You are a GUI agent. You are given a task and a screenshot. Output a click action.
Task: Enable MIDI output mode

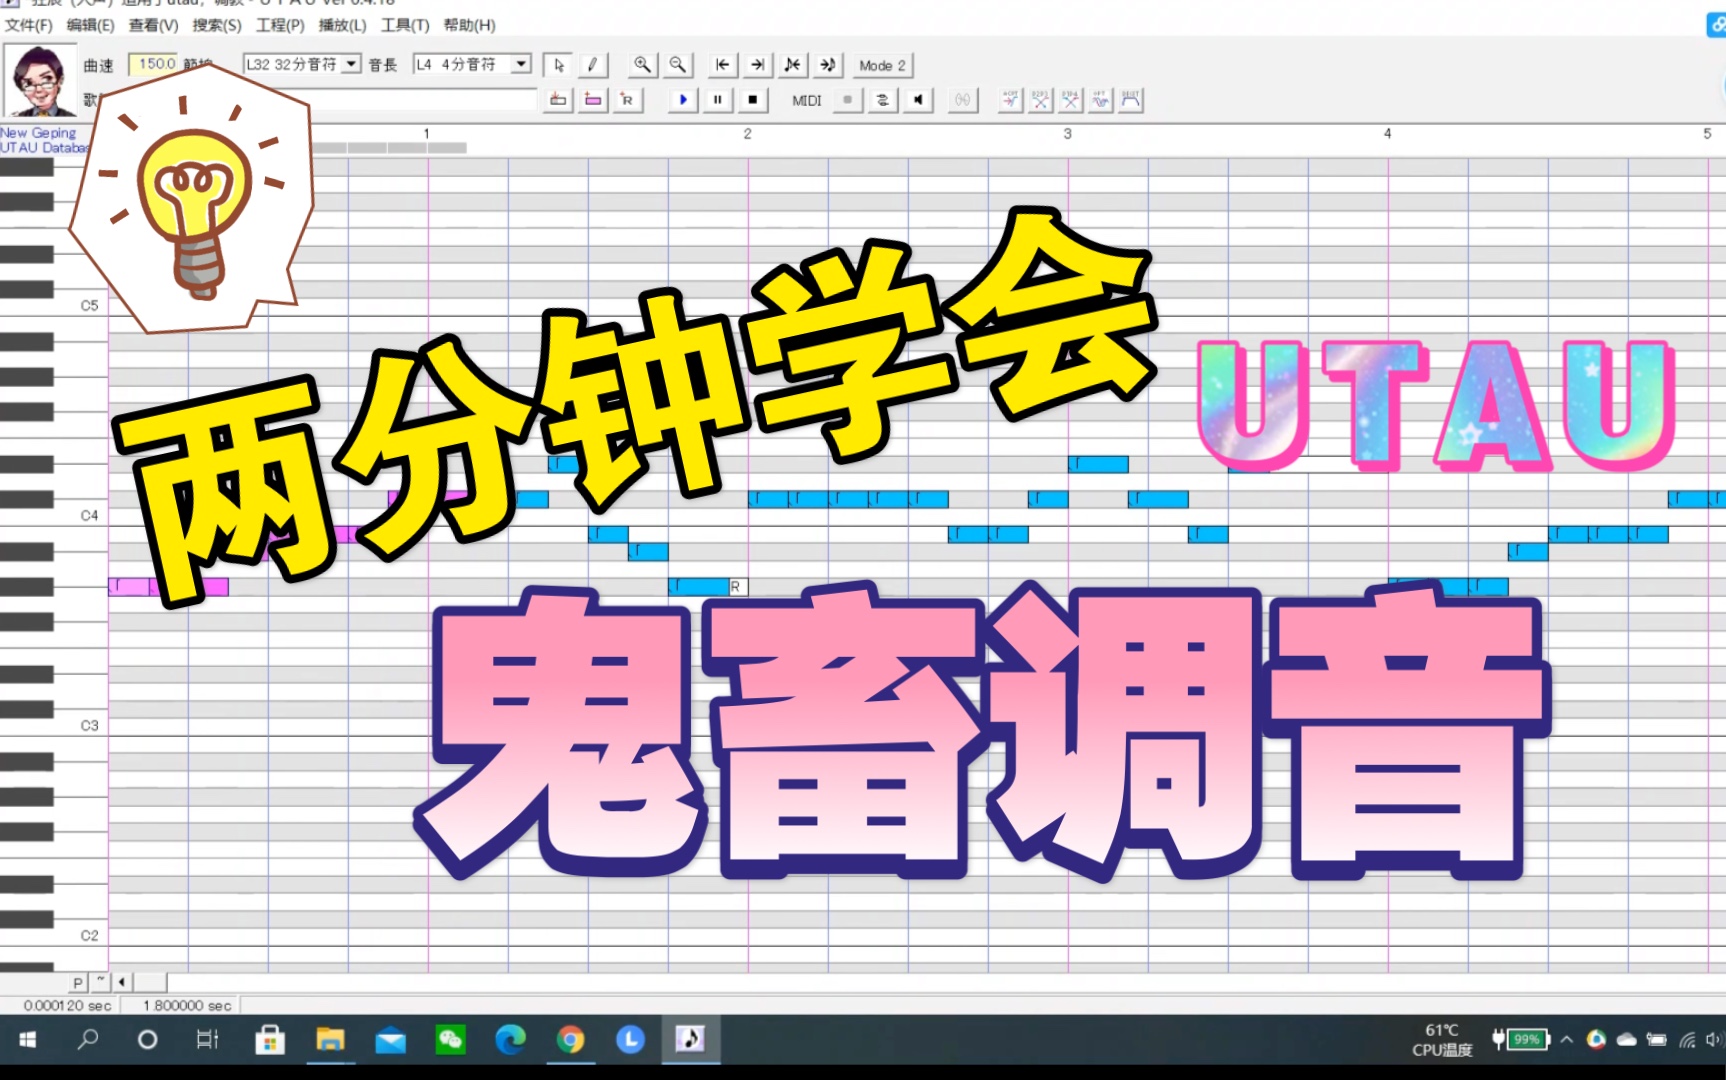click(846, 100)
